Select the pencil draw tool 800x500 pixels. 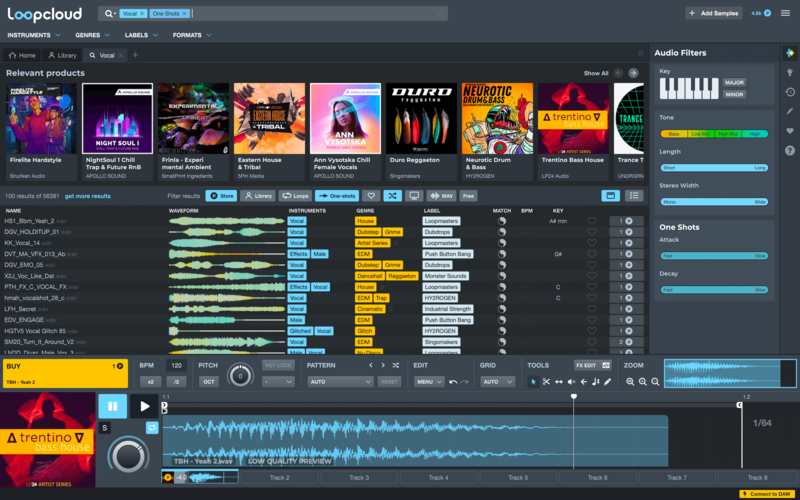(x=608, y=382)
